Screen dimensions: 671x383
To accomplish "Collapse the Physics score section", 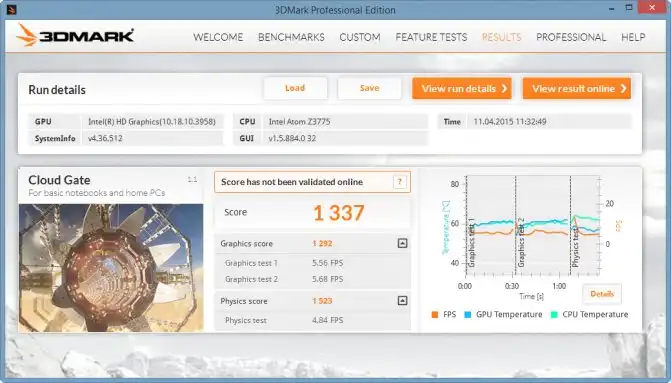I will pos(402,300).
